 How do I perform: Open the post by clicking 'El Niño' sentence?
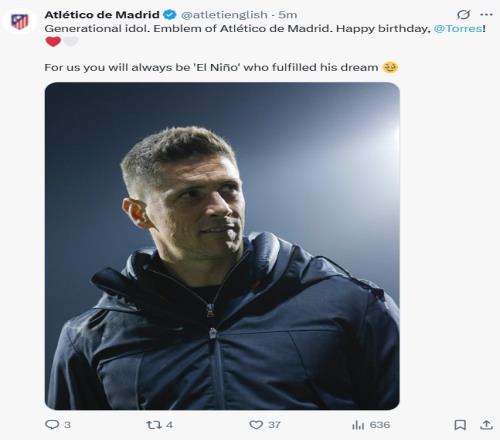(x=211, y=68)
